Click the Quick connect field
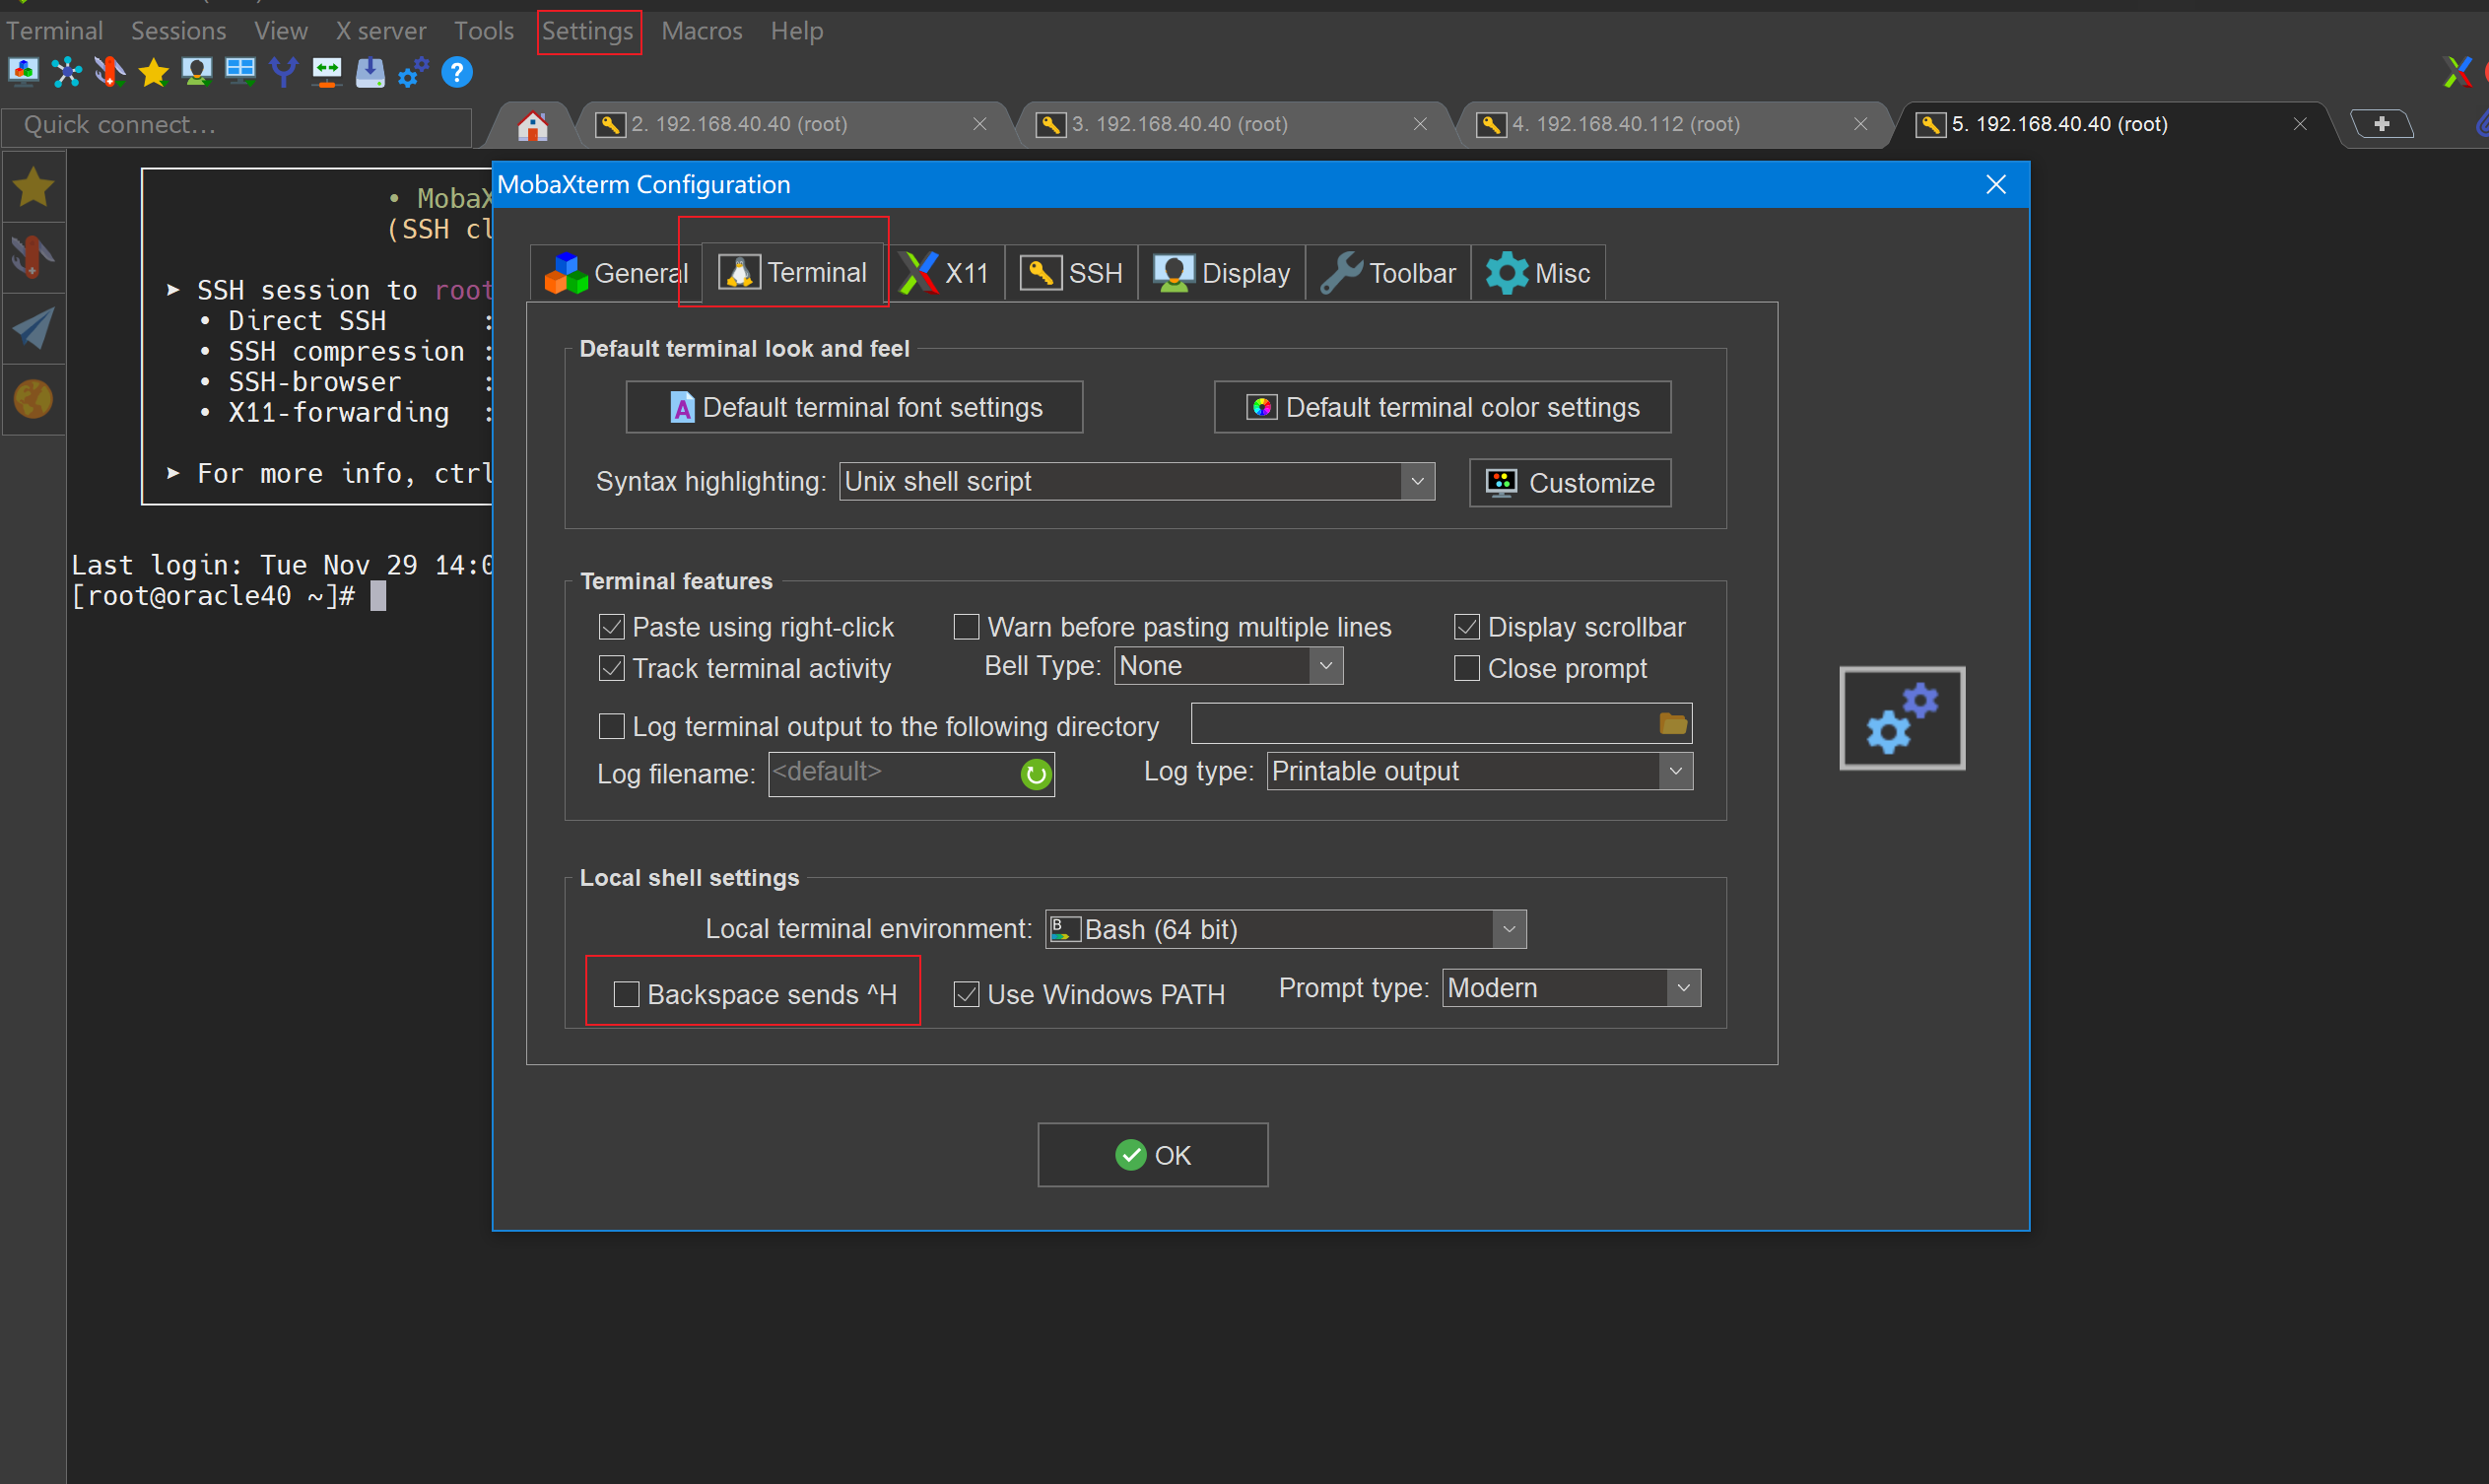2489x1484 pixels. 237,125
